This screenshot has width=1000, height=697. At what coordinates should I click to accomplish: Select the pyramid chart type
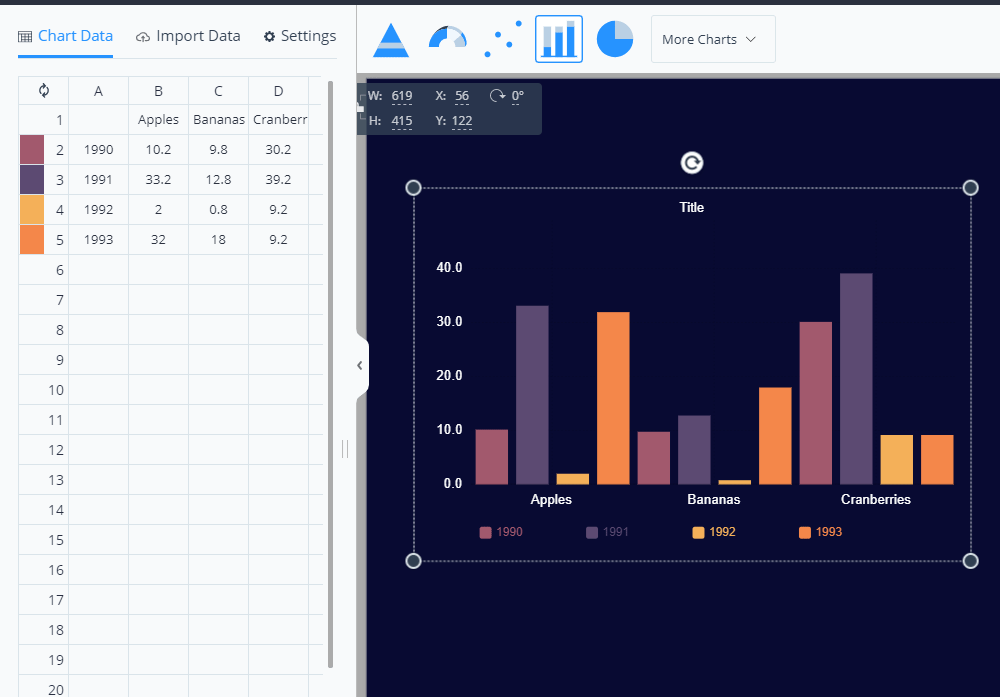click(390, 39)
